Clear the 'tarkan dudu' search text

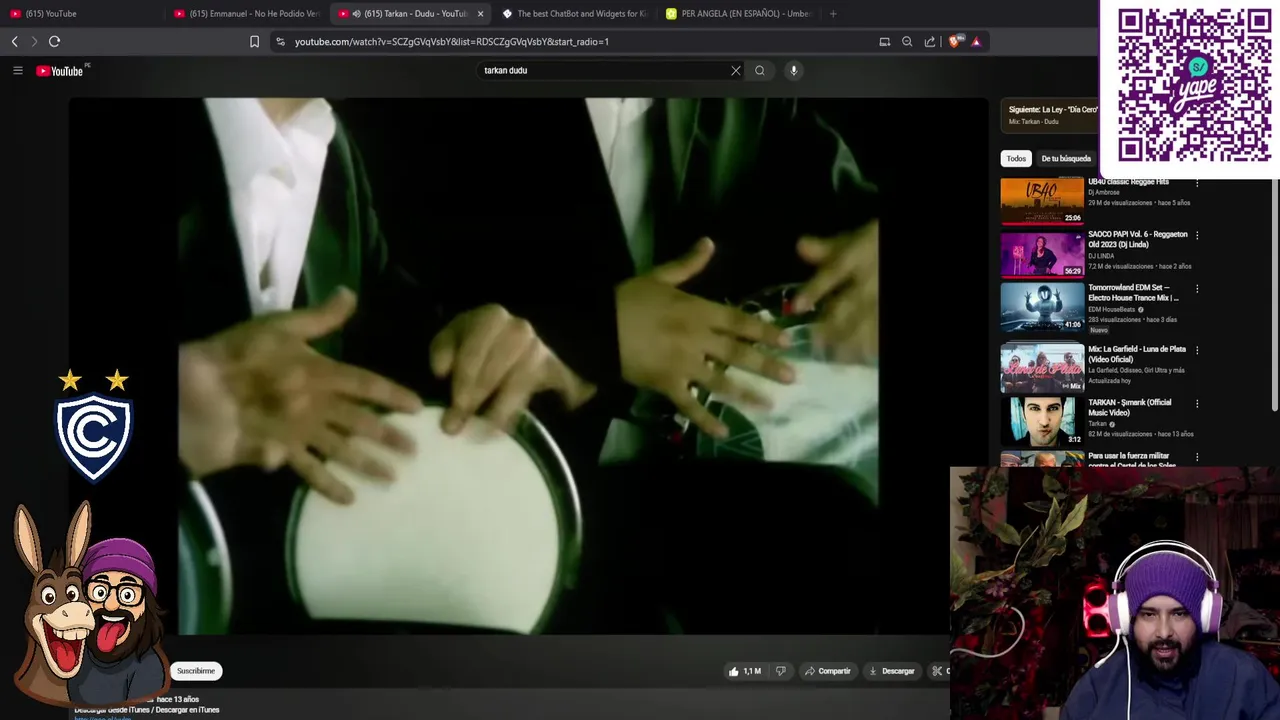tap(736, 71)
